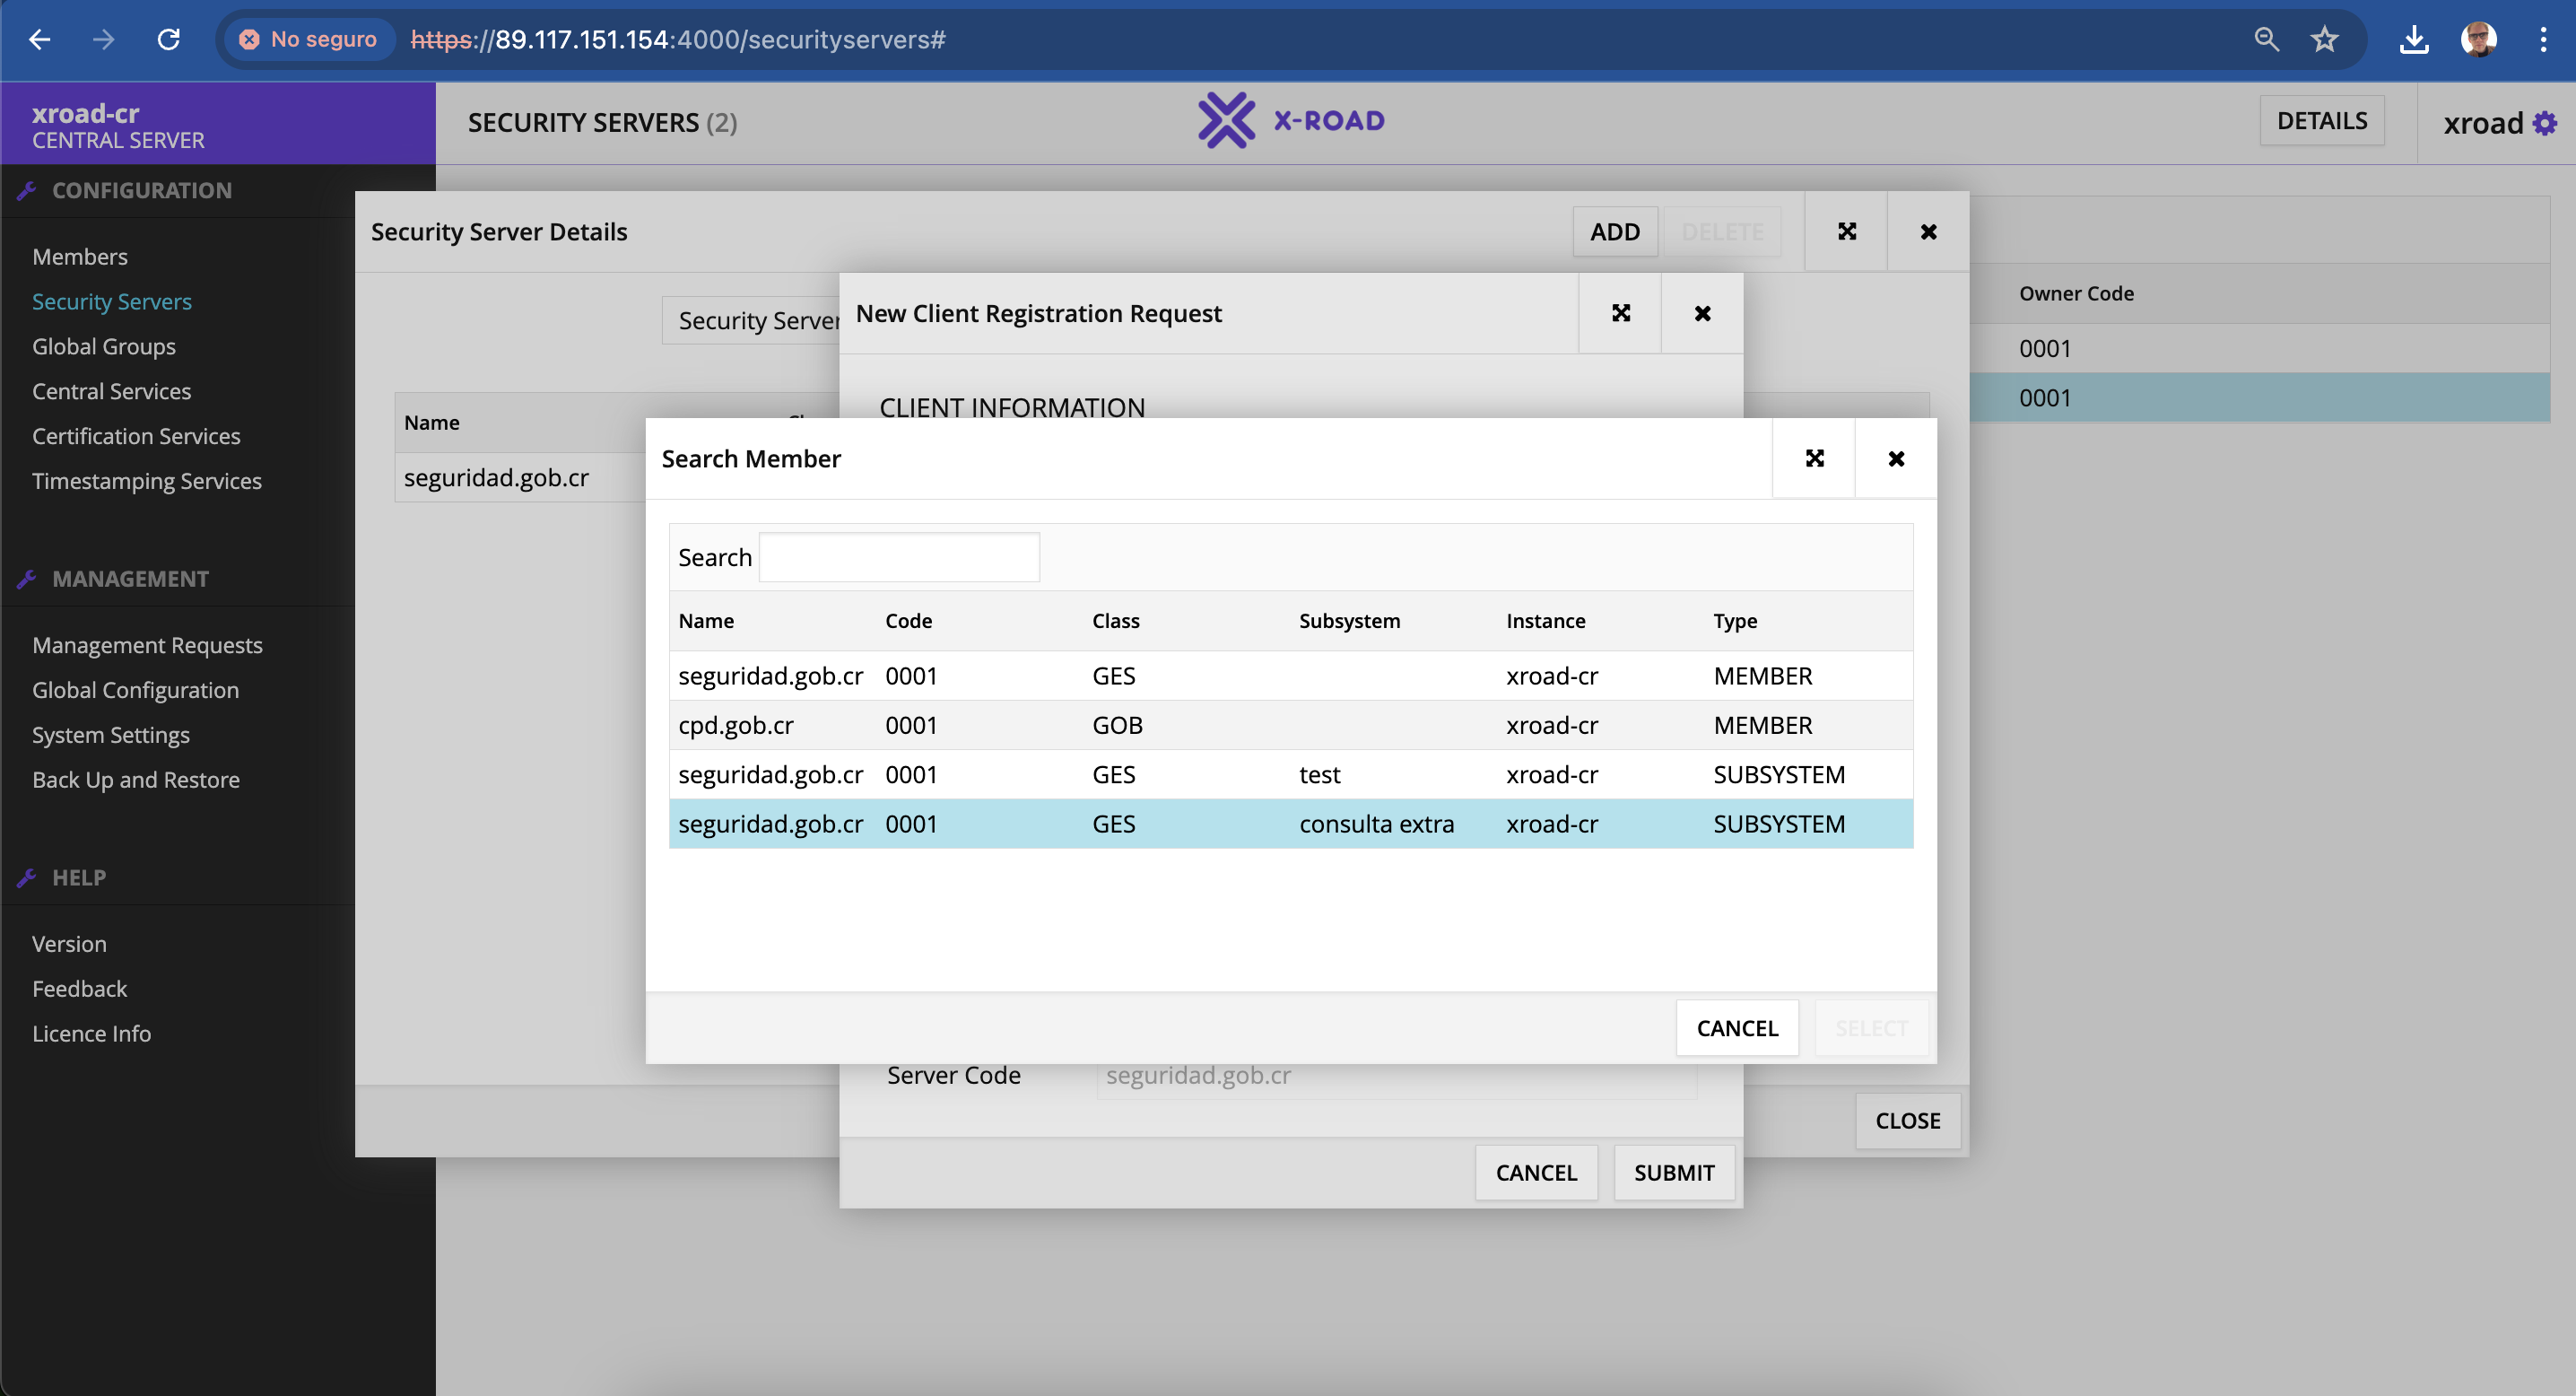Screen dimensions: 2576x1396
Task: Open the browser three-dot menu
Action: click(x=2543, y=39)
